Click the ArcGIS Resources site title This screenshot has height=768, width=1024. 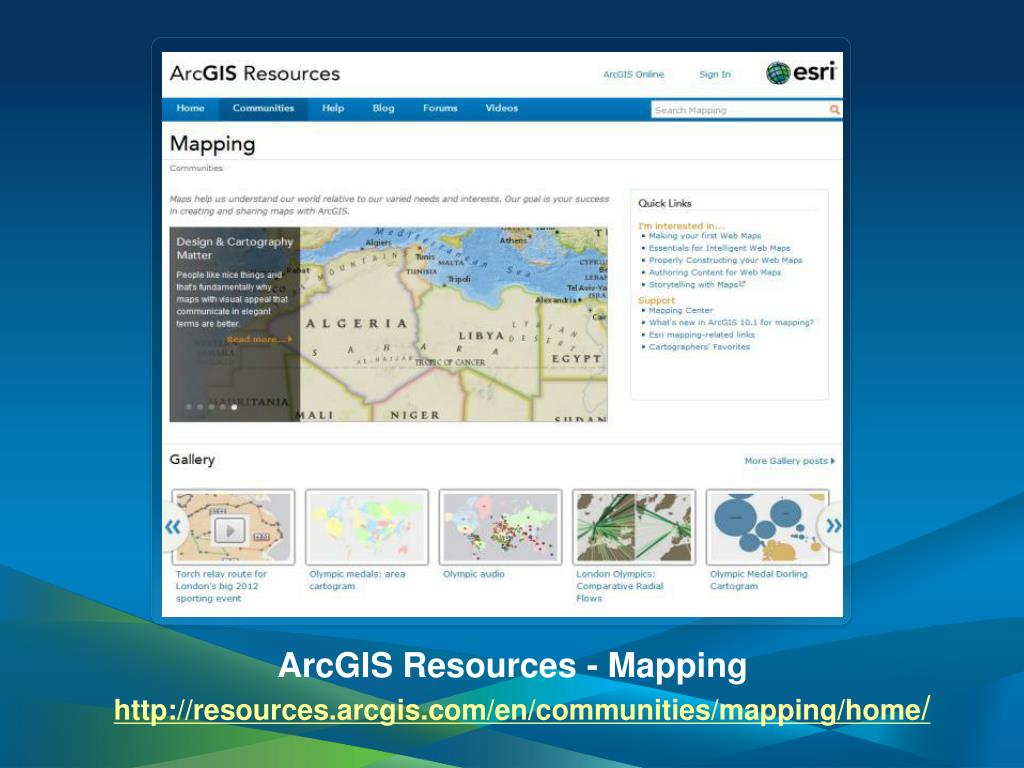(255, 73)
